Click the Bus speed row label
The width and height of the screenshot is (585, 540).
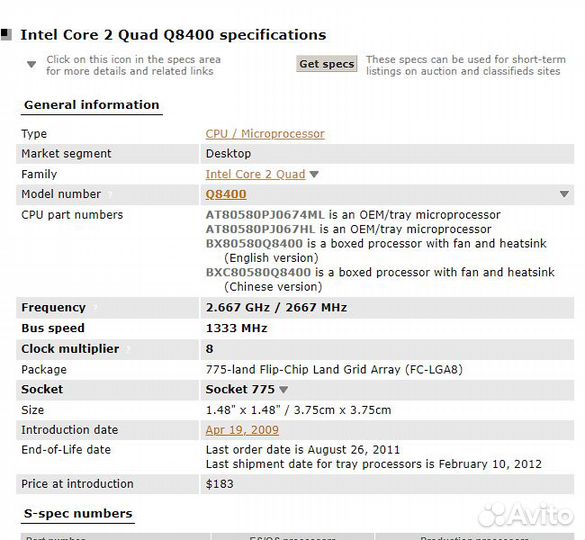(53, 328)
